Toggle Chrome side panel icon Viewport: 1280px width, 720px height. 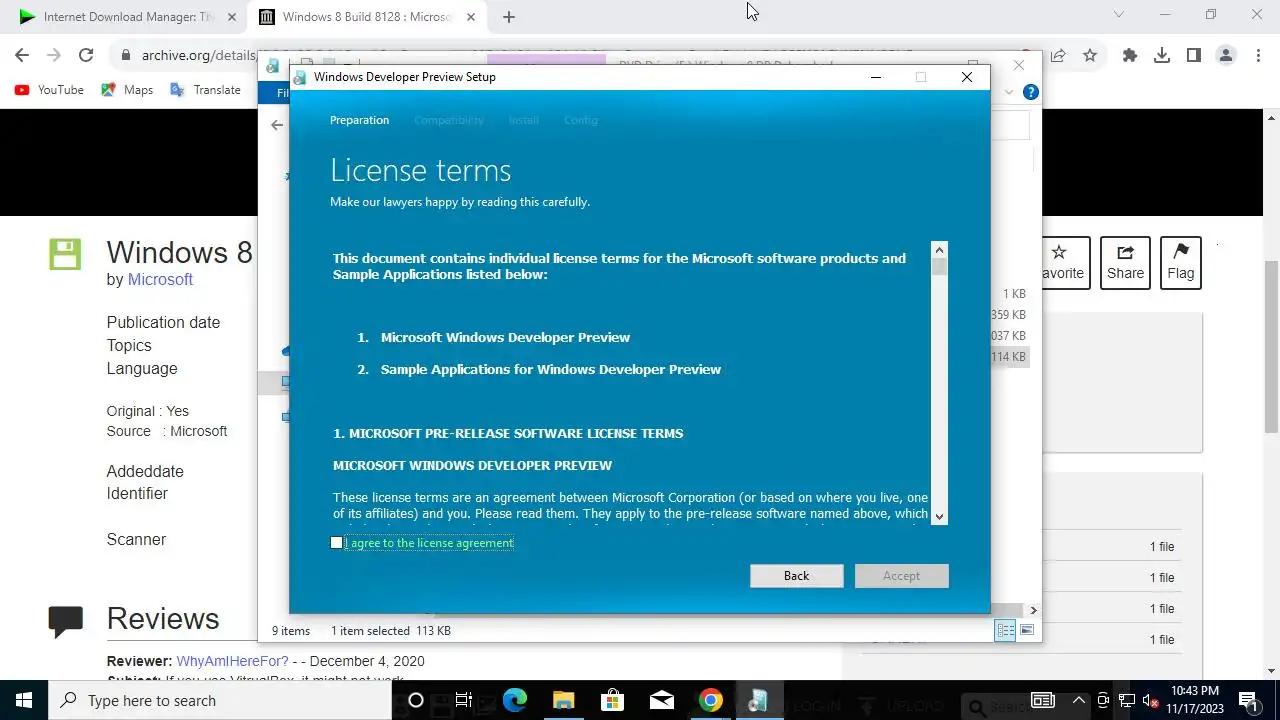pyautogui.click(x=1193, y=56)
